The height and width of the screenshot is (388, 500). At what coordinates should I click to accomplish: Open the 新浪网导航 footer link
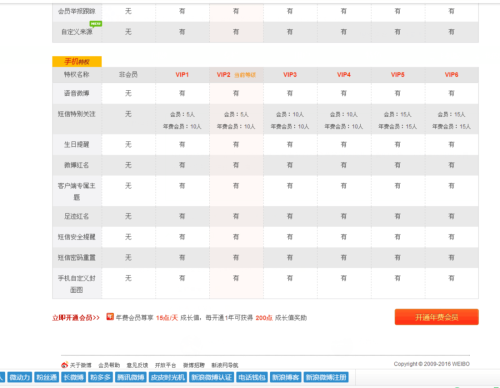(x=225, y=365)
